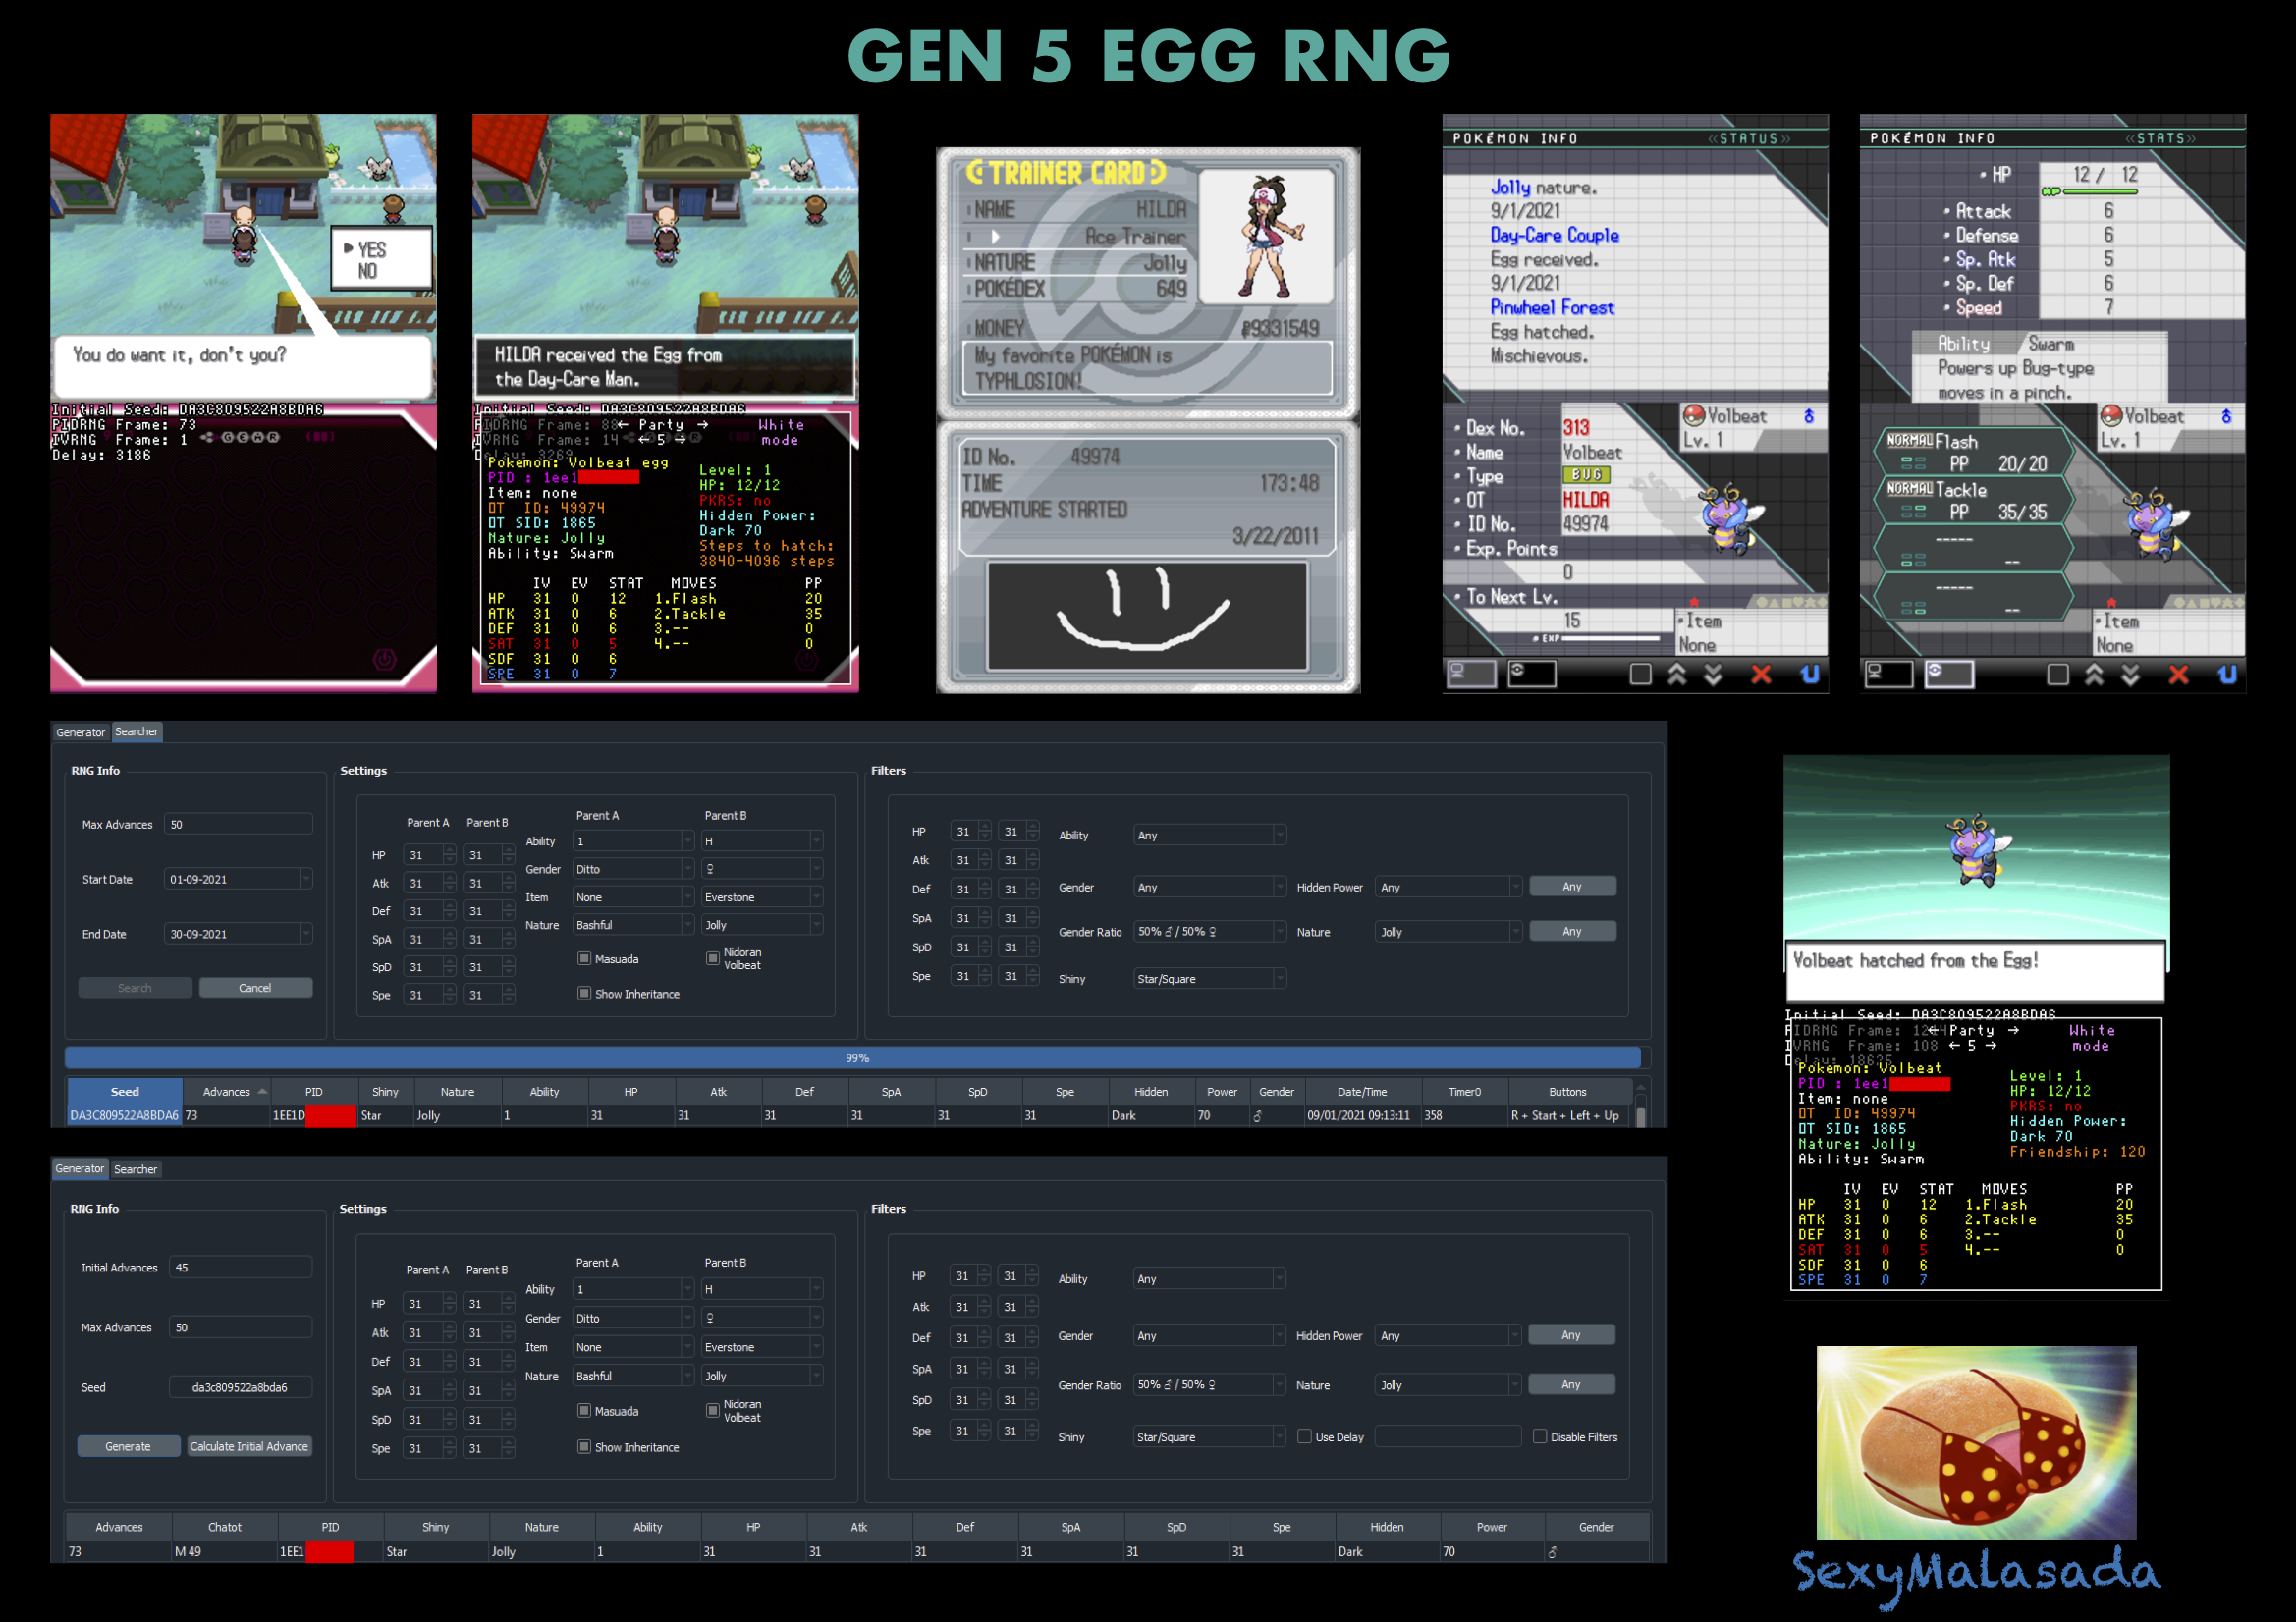Click double up arrow on Status screen
The width and height of the screenshot is (2296, 1622).
point(1677,675)
